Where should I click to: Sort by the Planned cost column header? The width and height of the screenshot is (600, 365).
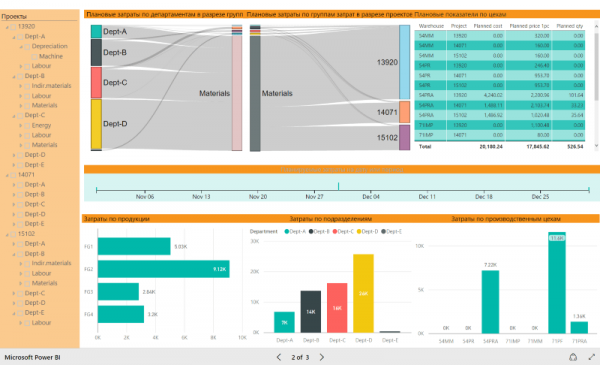pos(488,26)
